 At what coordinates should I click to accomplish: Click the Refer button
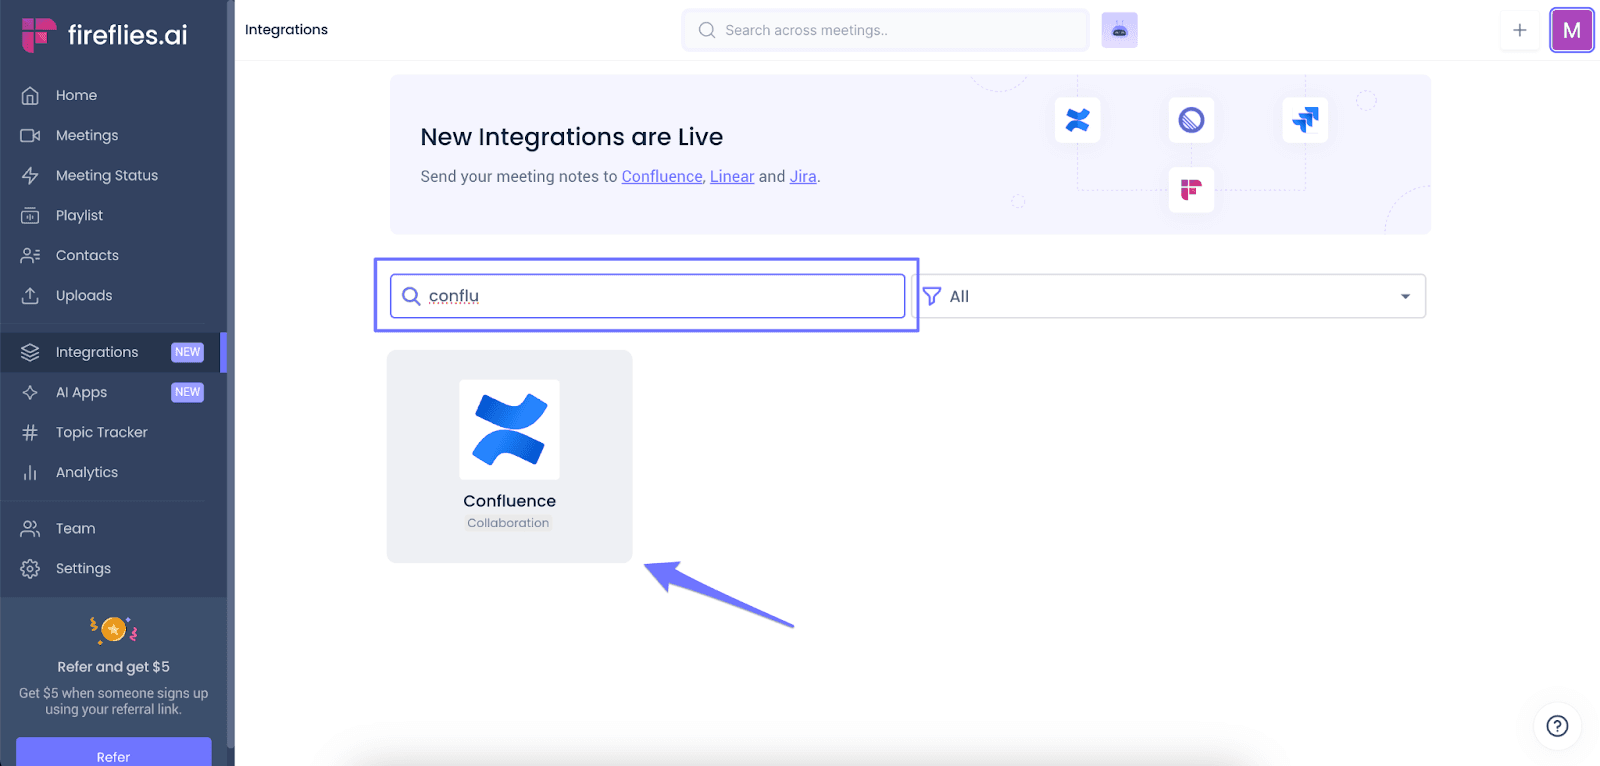113,753
